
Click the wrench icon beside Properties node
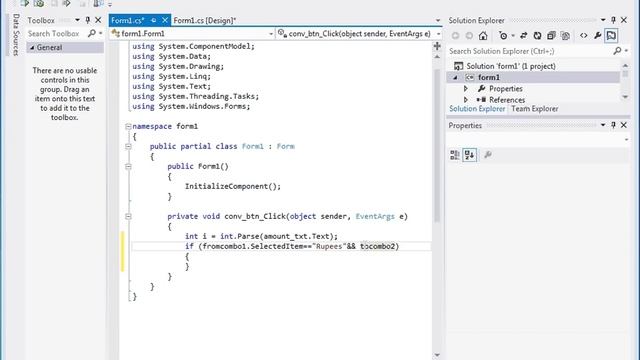(x=482, y=89)
